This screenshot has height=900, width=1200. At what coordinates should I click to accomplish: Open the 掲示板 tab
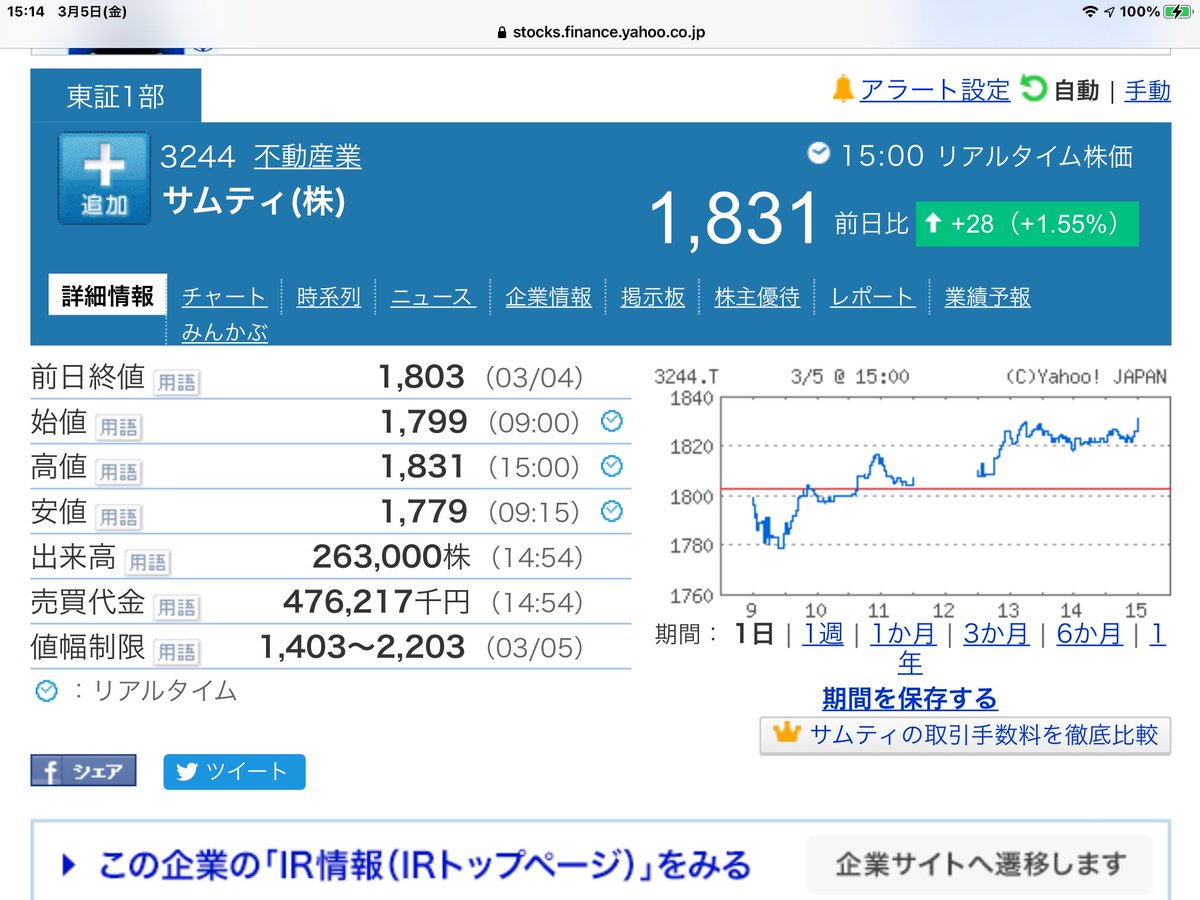653,297
